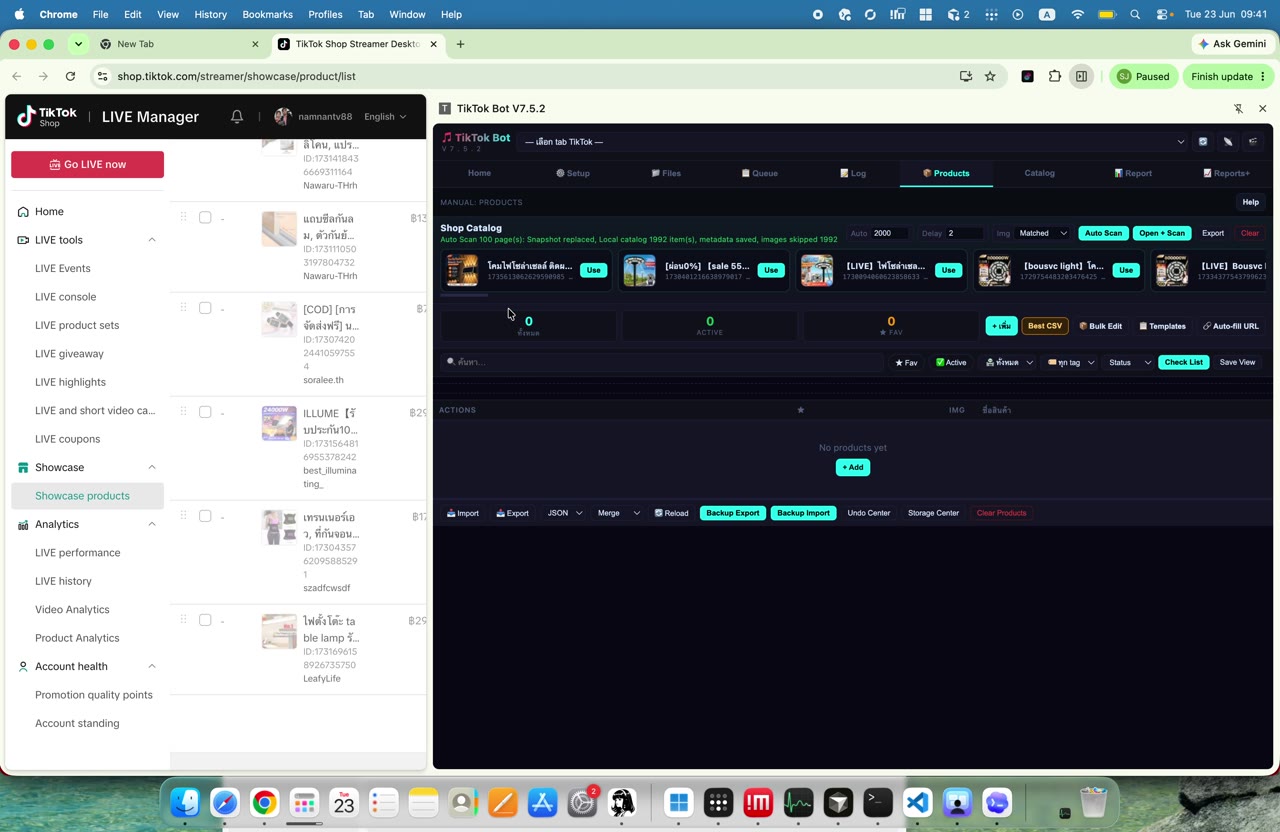Toggle the Reload checkbox in bottom bar
This screenshot has height=832, width=1280.
tap(671, 513)
